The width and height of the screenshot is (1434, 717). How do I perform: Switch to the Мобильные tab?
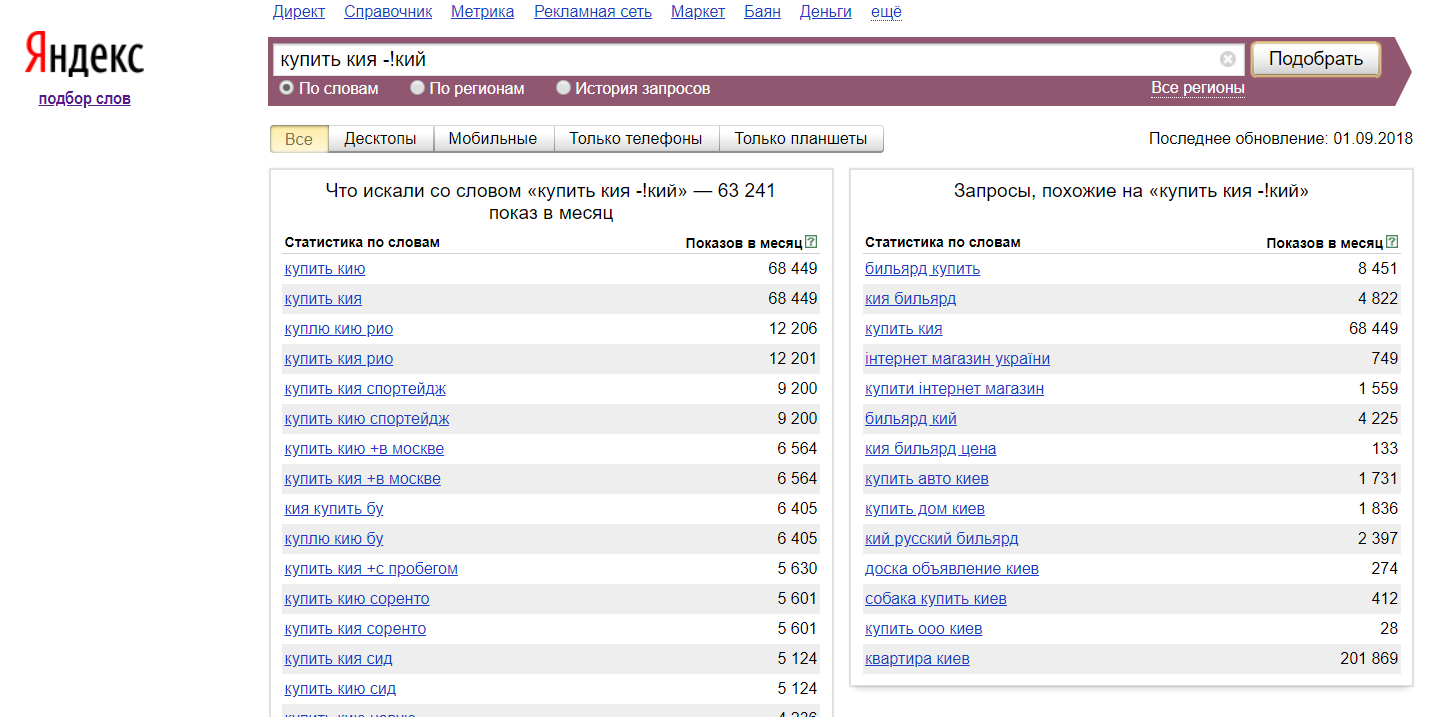point(493,139)
